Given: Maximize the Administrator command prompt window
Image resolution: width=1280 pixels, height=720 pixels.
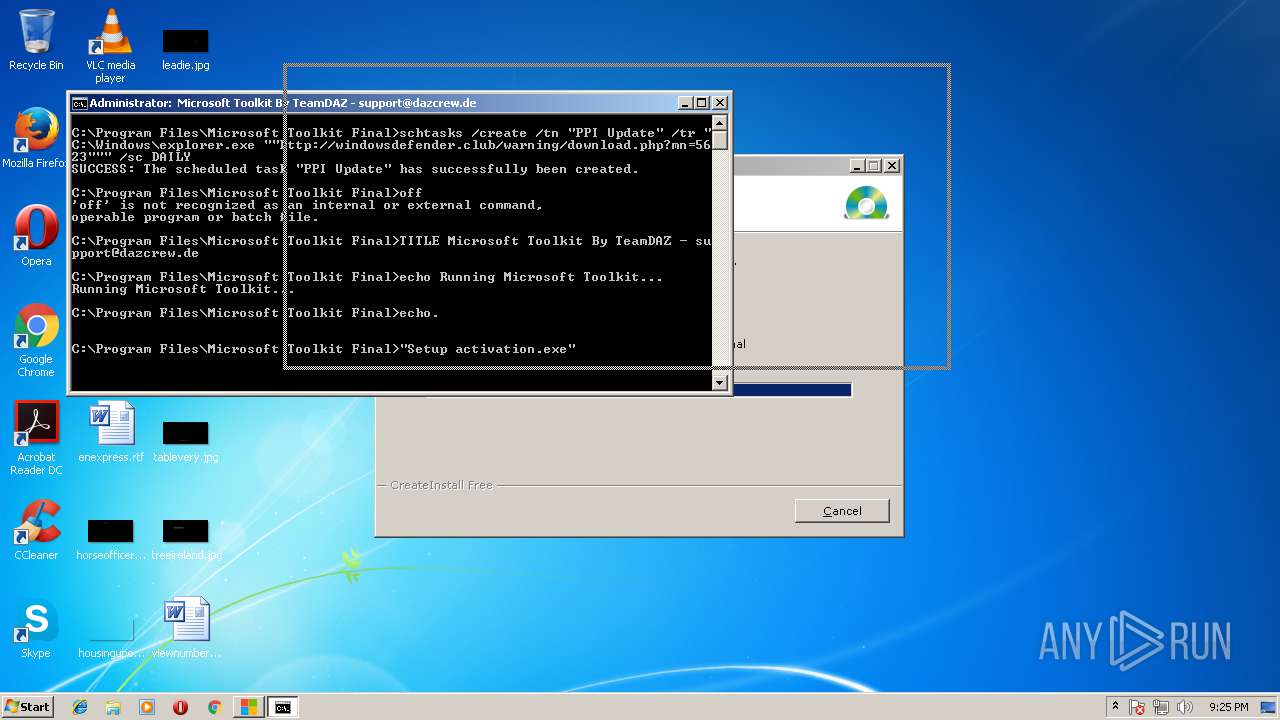Looking at the screenshot, I should (702, 103).
